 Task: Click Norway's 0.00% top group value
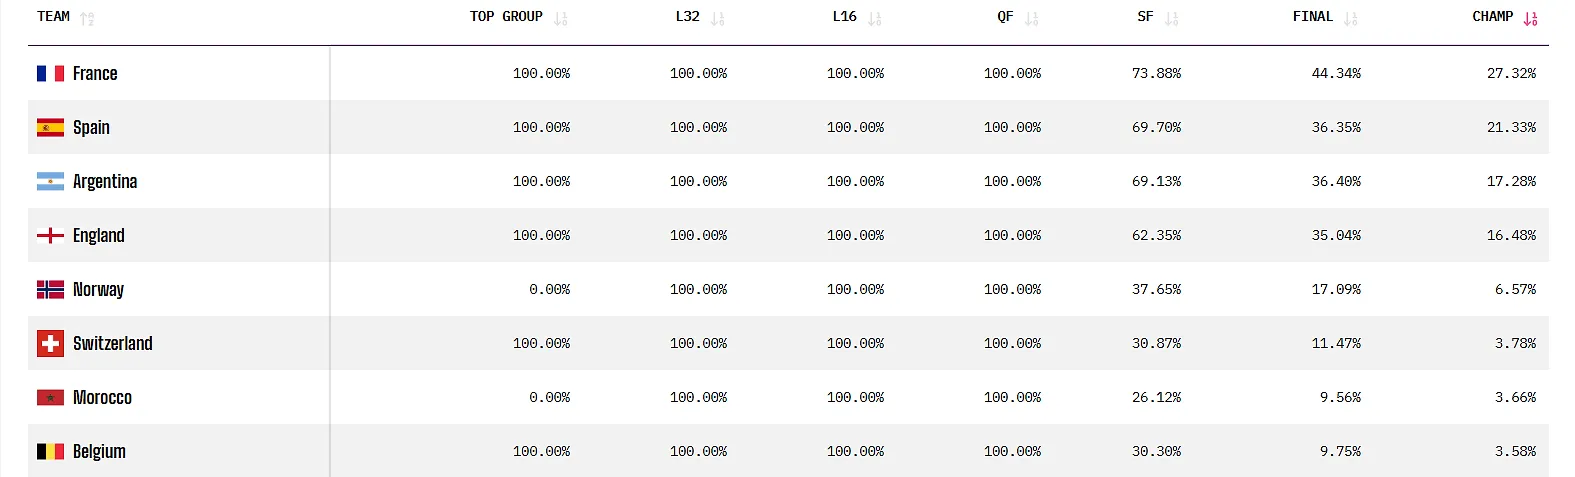pyautogui.click(x=550, y=289)
